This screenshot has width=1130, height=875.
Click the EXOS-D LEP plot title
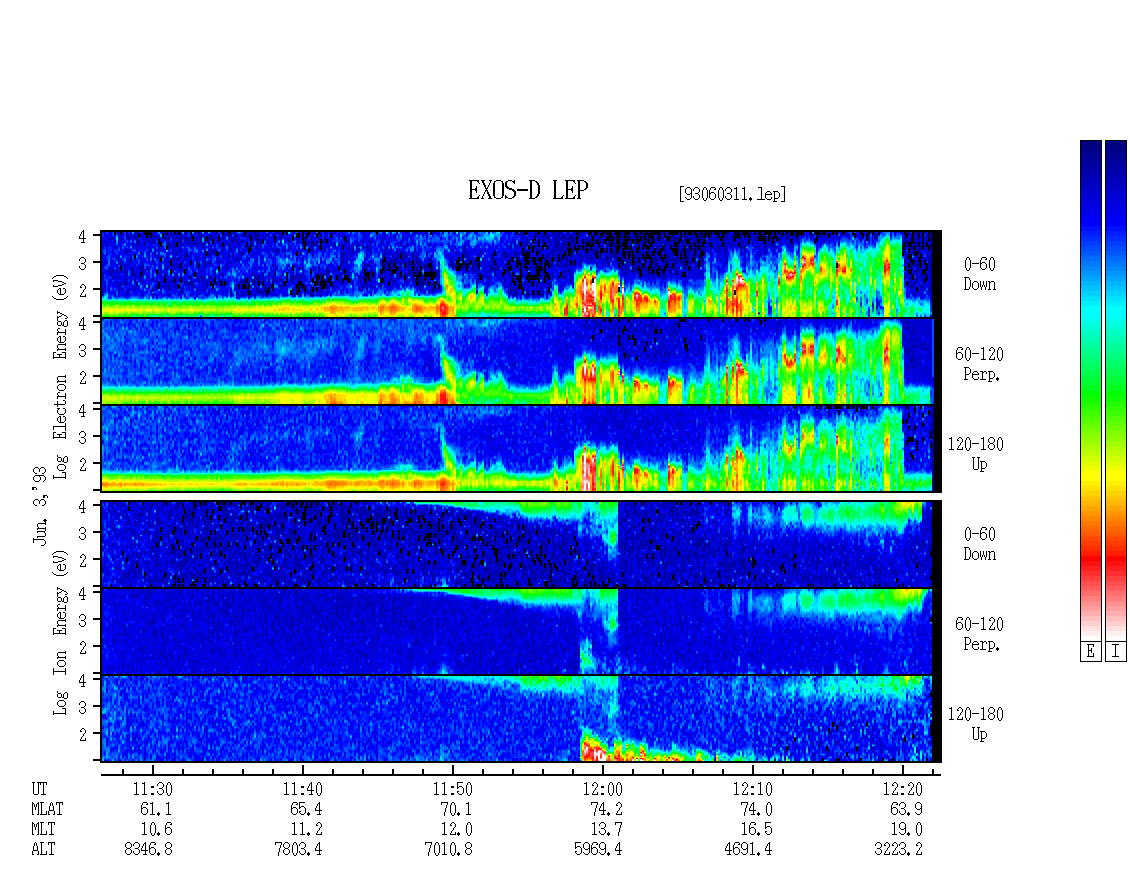(x=528, y=190)
